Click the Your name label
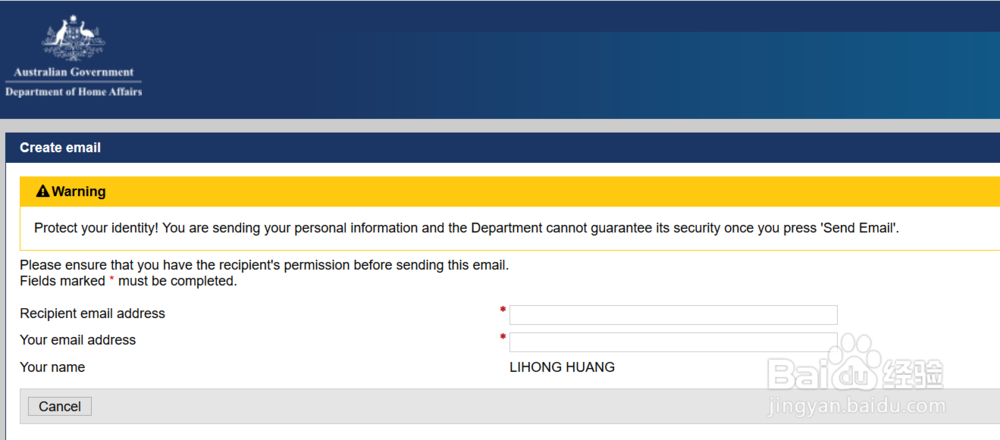1000x440 pixels. (x=52, y=367)
